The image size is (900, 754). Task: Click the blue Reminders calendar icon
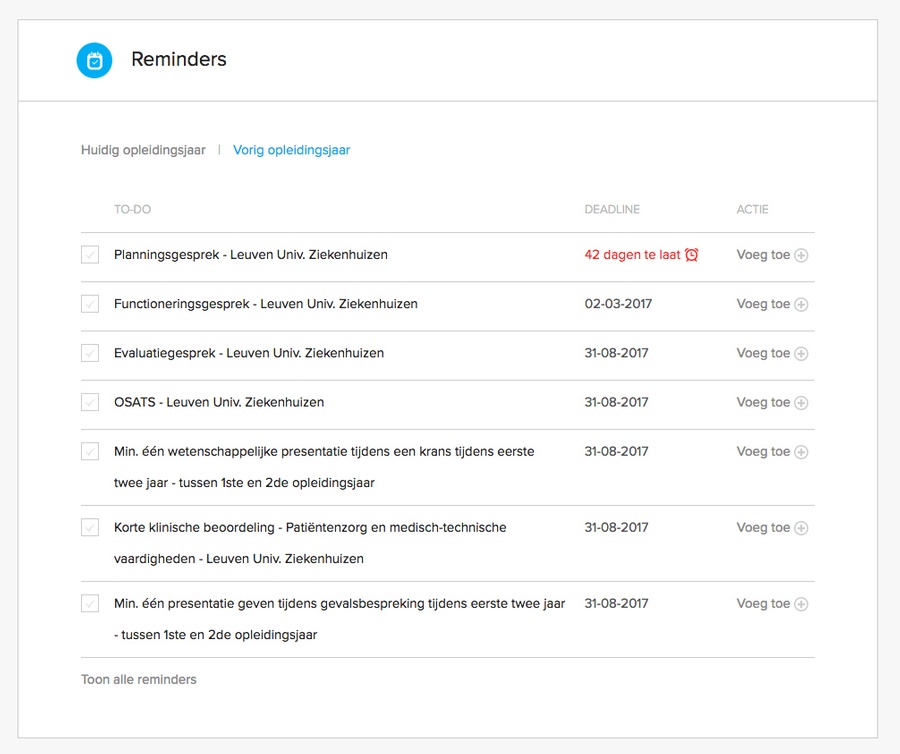point(94,60)
